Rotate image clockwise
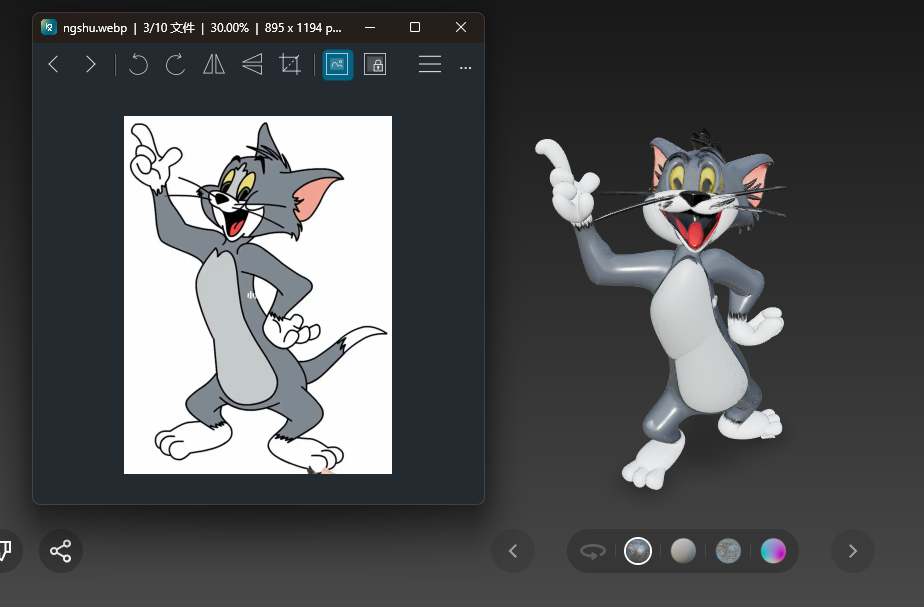 tap(176, 64)
